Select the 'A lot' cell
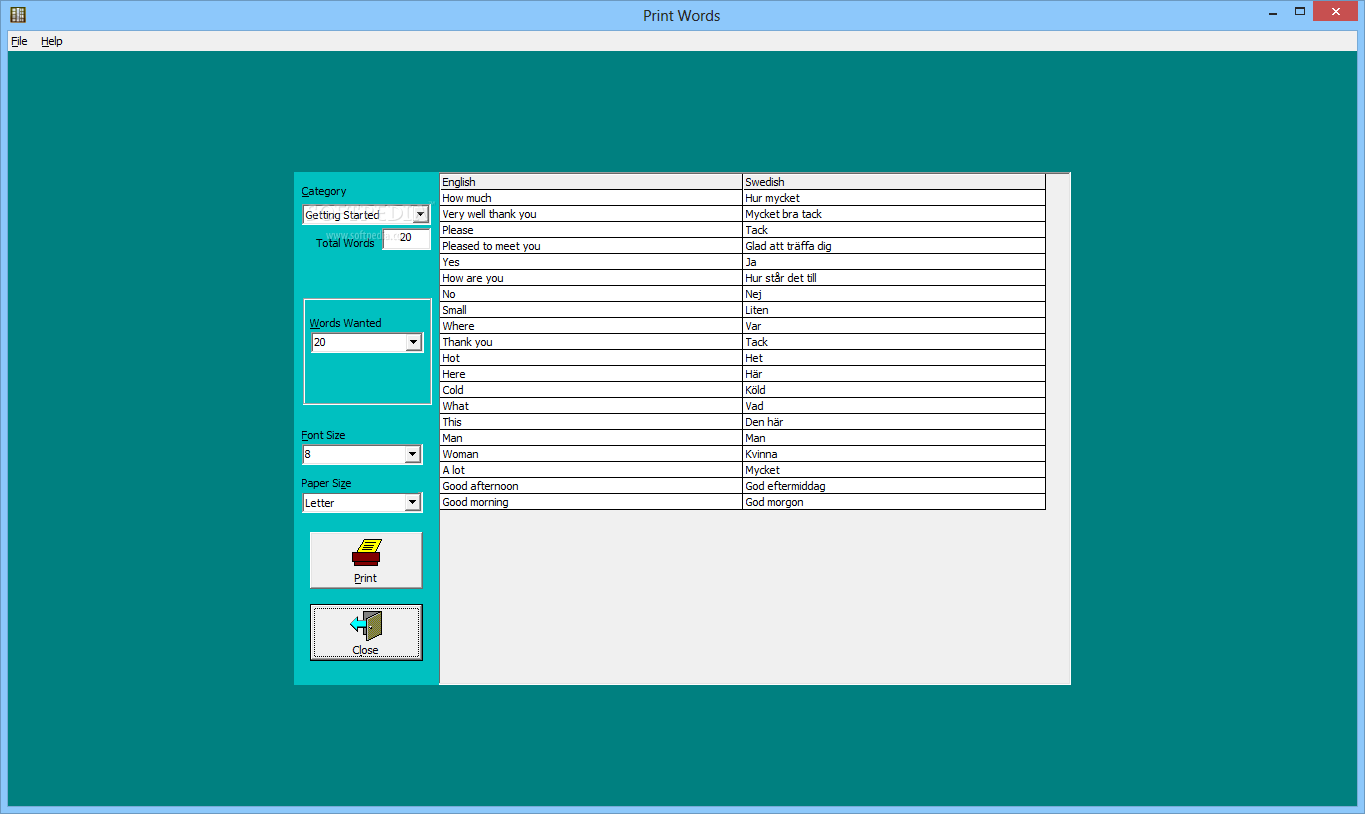 [x=591, y=470]
